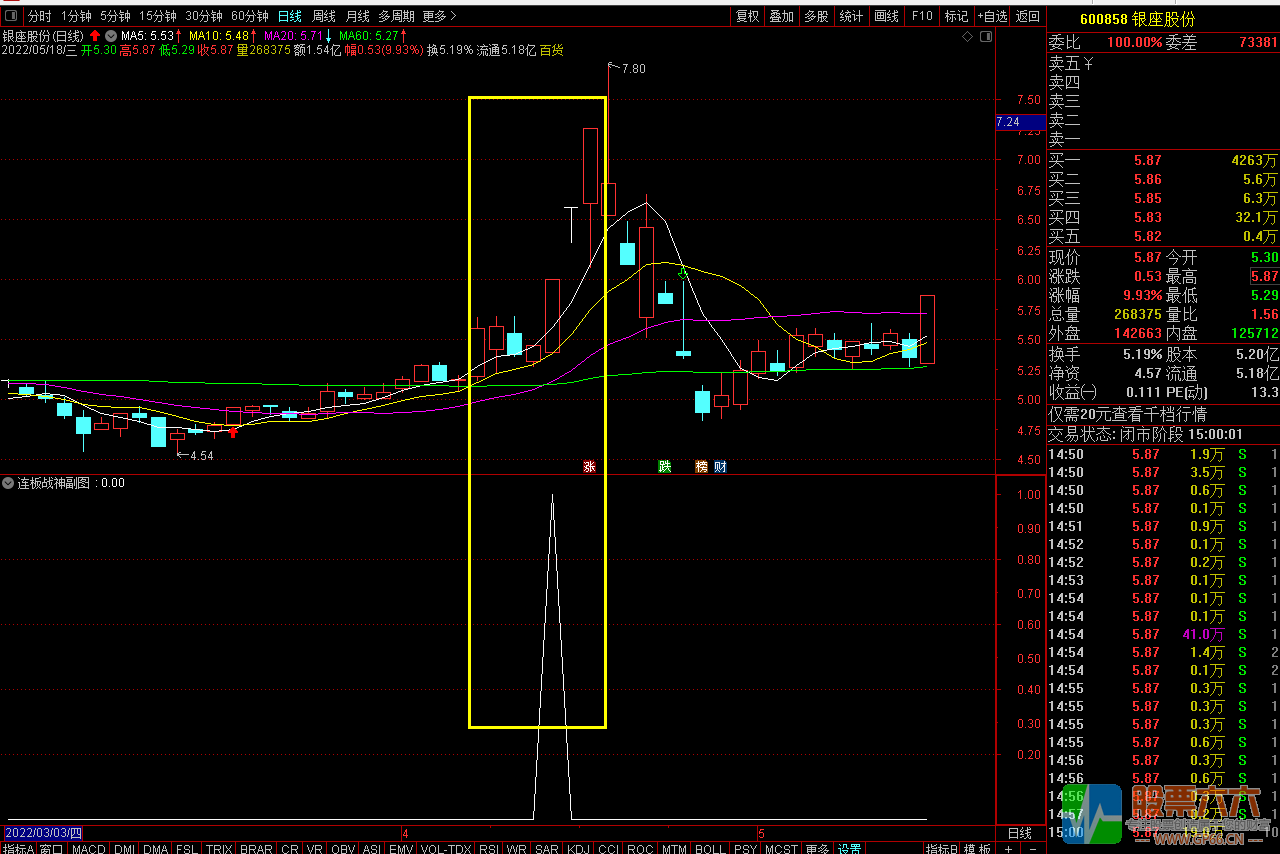Screen dimensions: 1280x854
Task: Expand the MA indicator settings chevron
Action: (x=111, y=35)
